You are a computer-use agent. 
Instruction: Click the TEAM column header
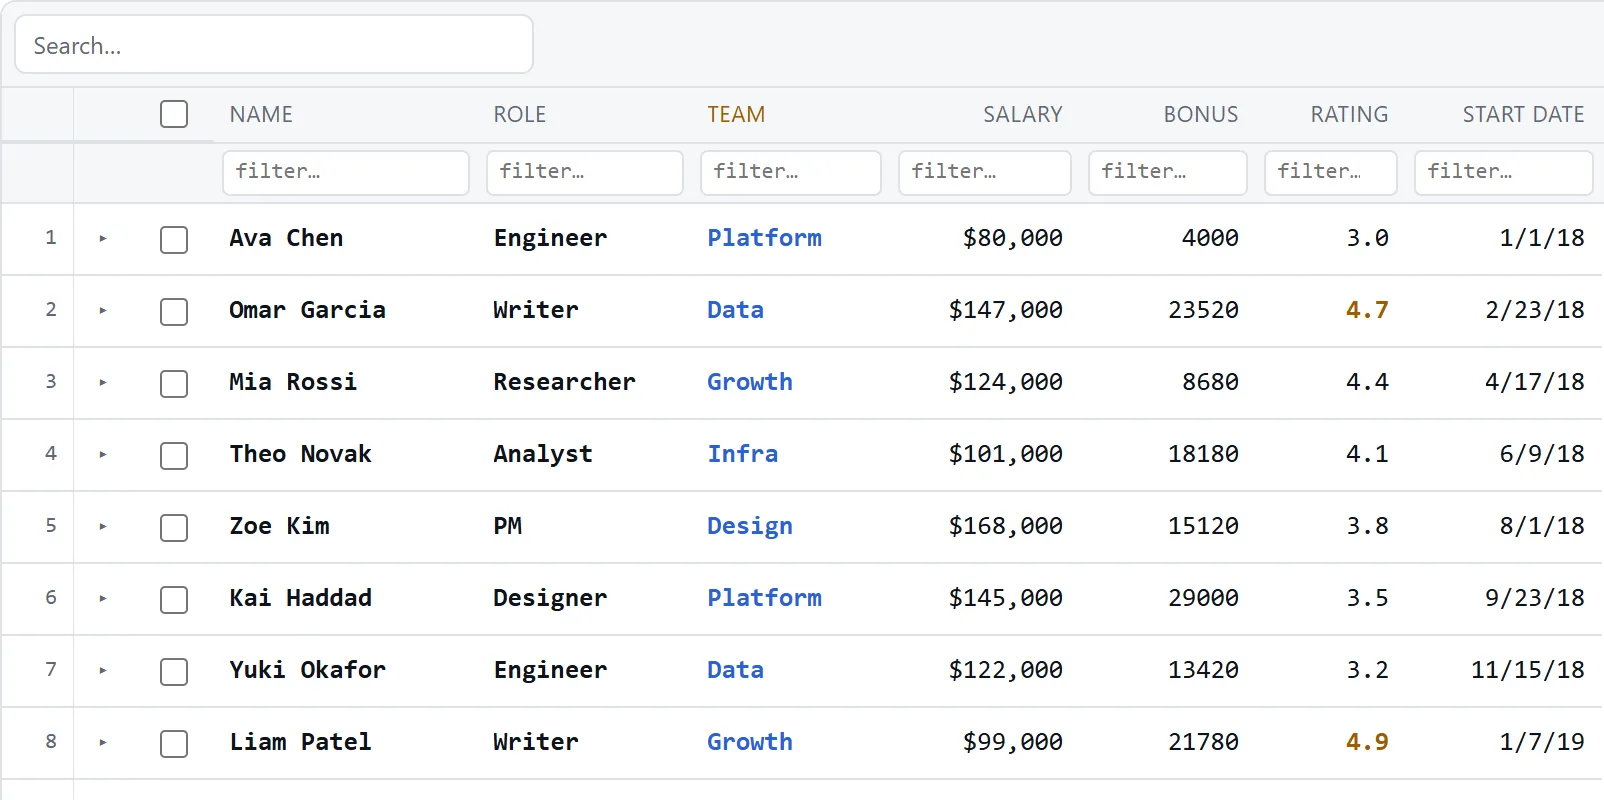coord(736,115)
